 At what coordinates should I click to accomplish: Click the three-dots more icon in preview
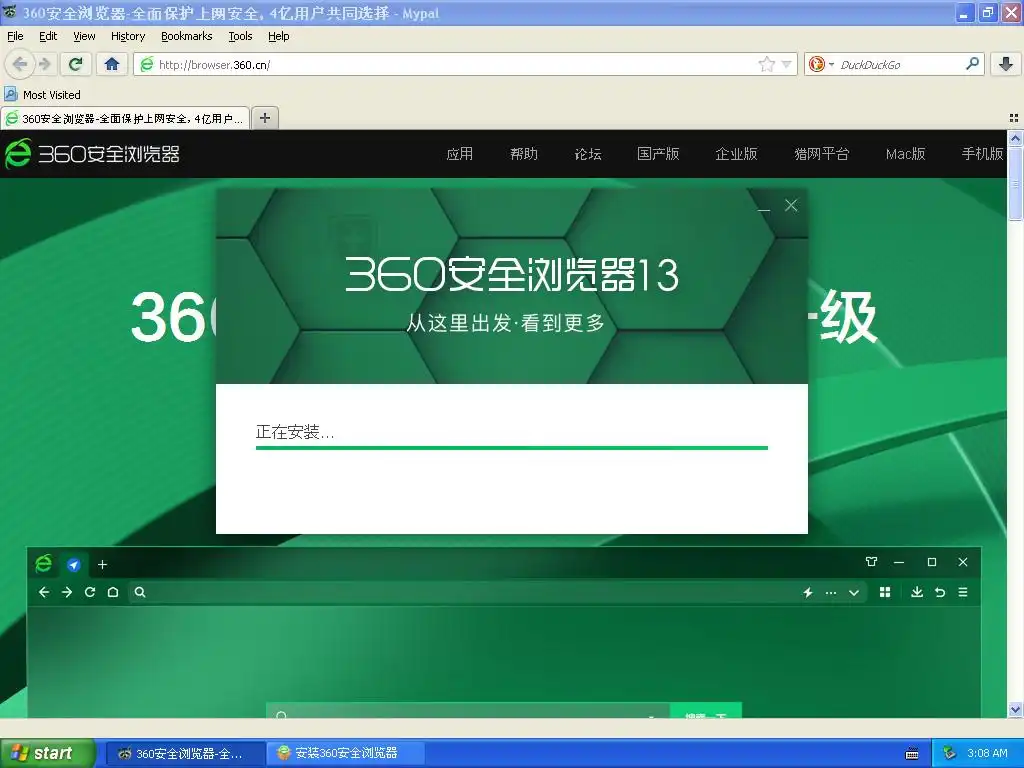pos(831,593)
